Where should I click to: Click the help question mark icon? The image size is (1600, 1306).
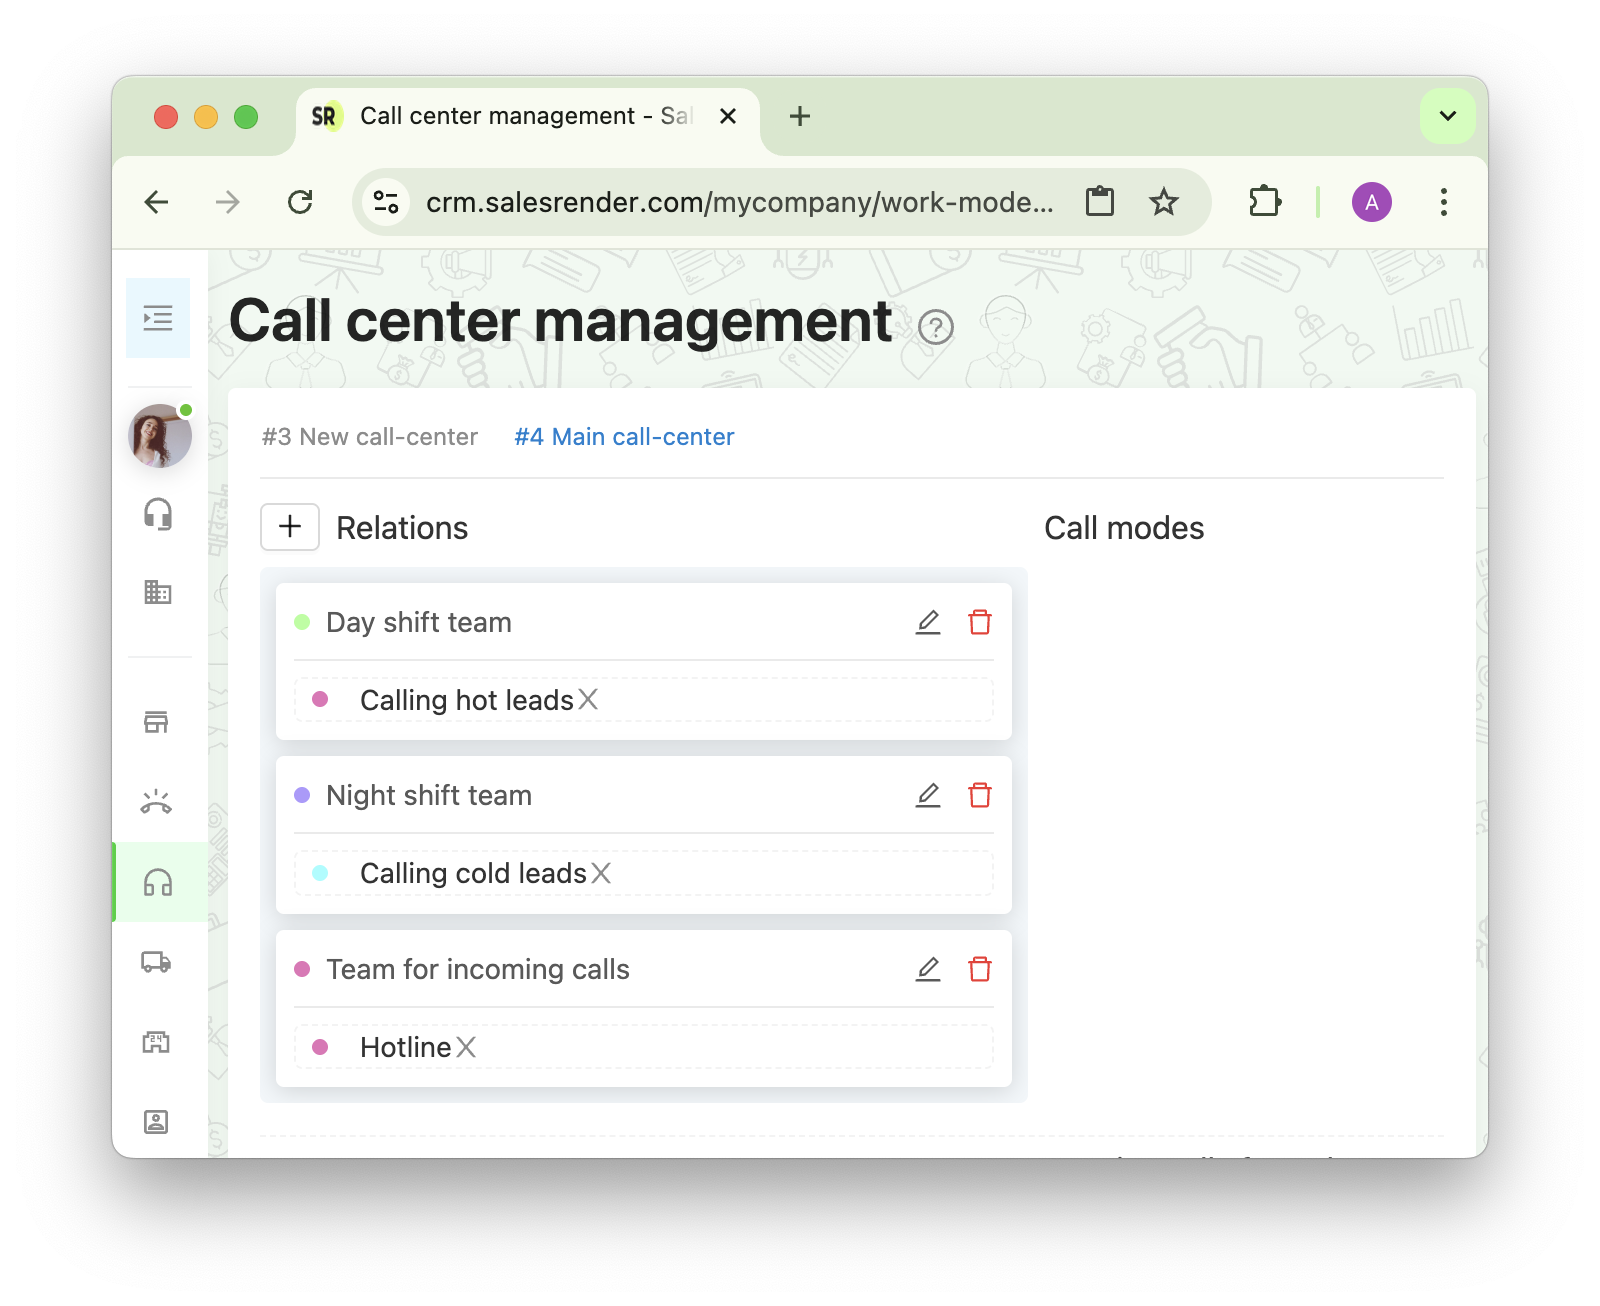click(936, 327)
